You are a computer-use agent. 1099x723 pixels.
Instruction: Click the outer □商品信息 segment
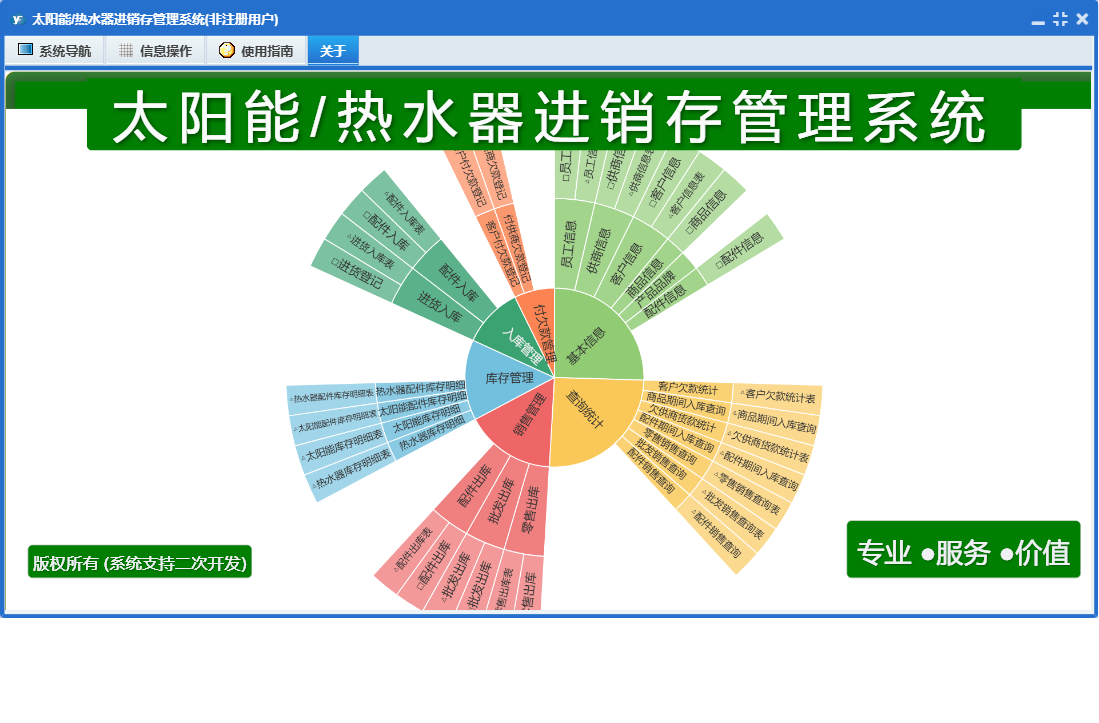click(708, 212)
